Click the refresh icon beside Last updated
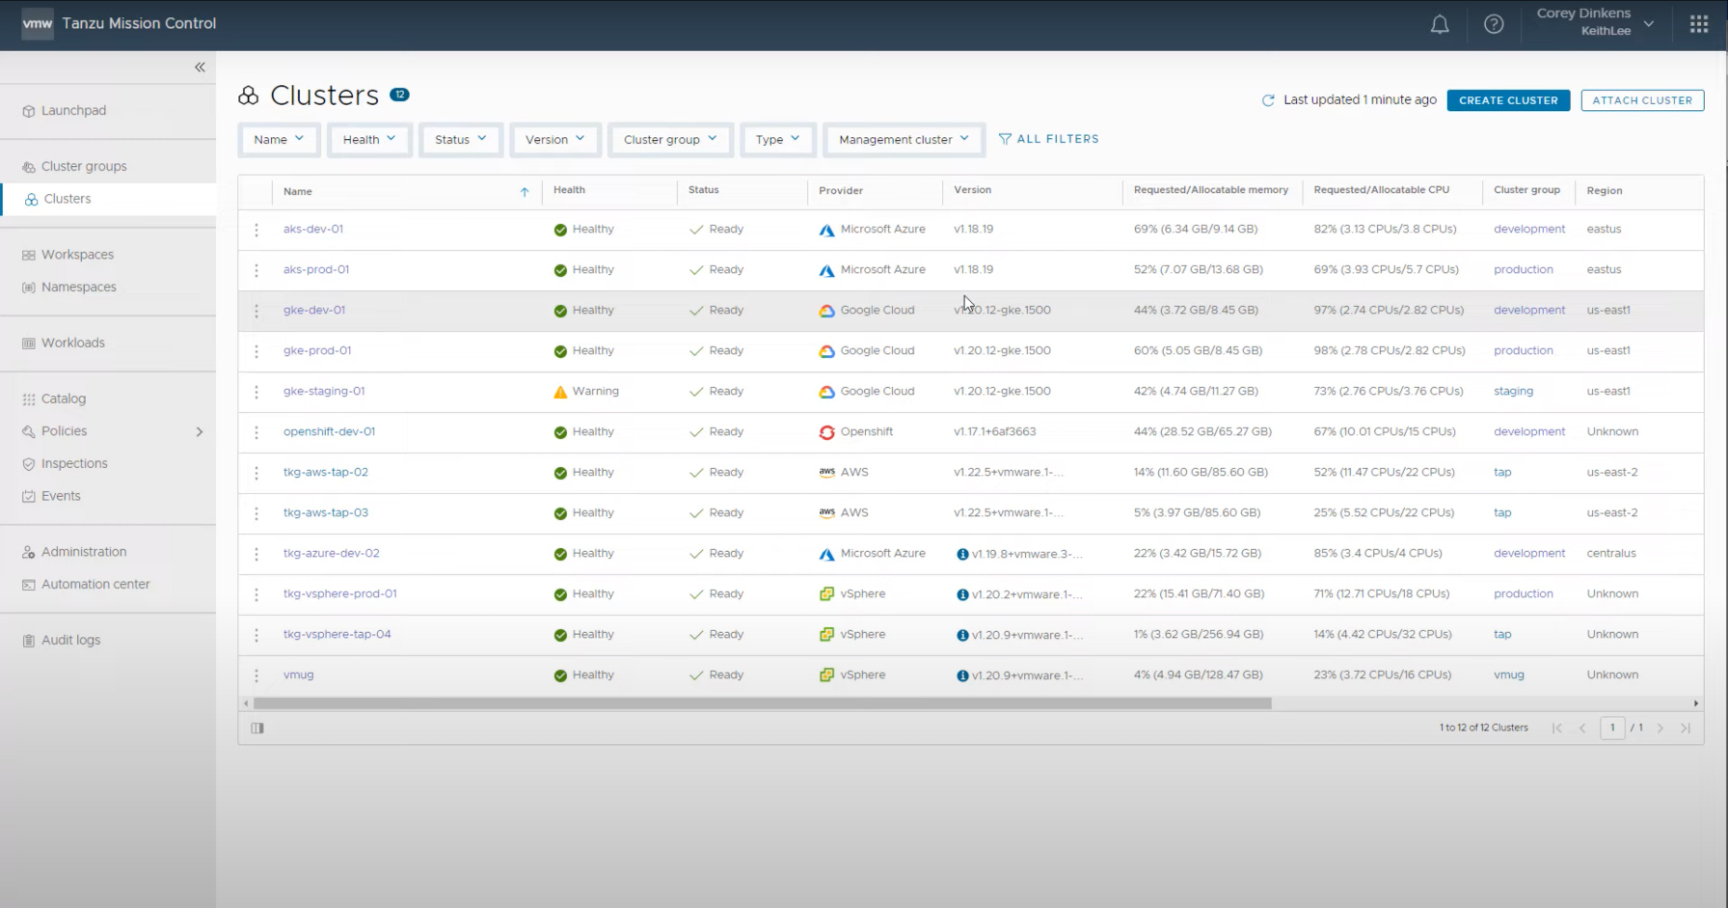 pyautogui.click(x=1268, y=101)
